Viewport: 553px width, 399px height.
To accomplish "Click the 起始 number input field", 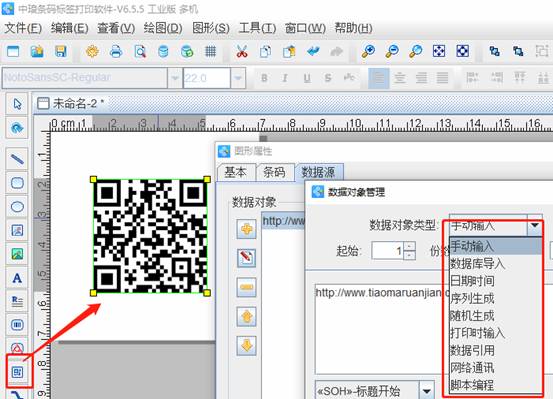I will 388,251.
